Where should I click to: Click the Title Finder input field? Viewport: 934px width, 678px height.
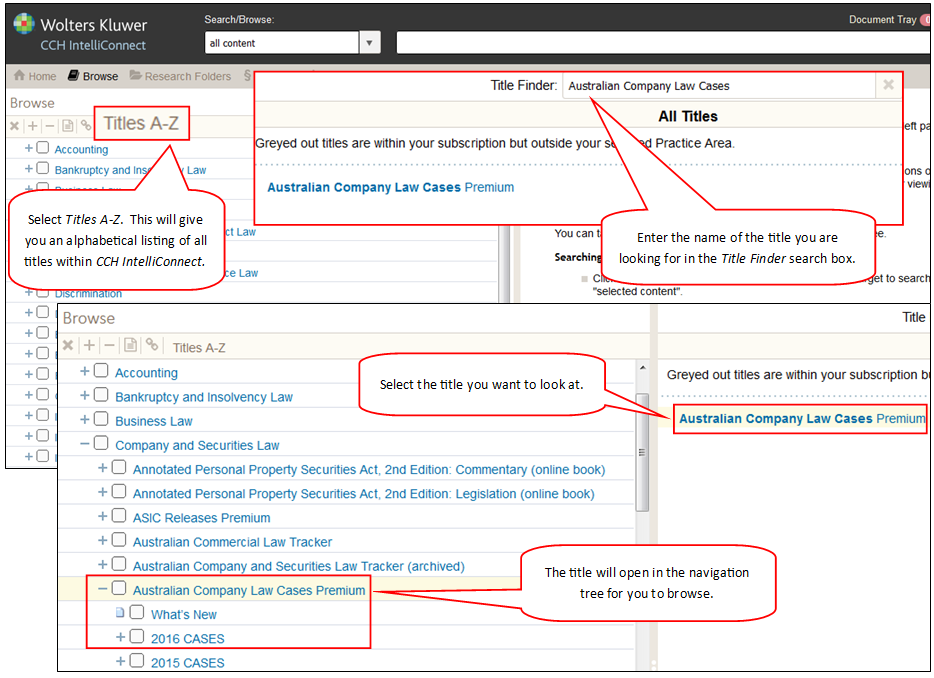[720, 85]
